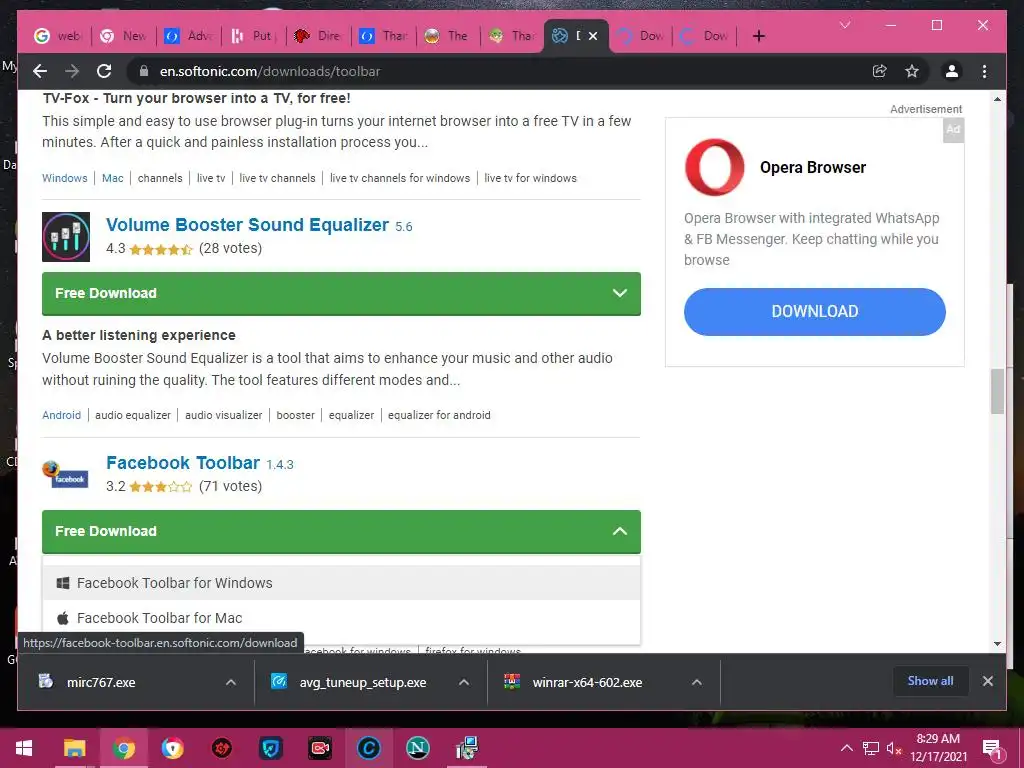Switch to the tab titled 'The'
Screen dimensions: 1024x768
coord(448,36)
